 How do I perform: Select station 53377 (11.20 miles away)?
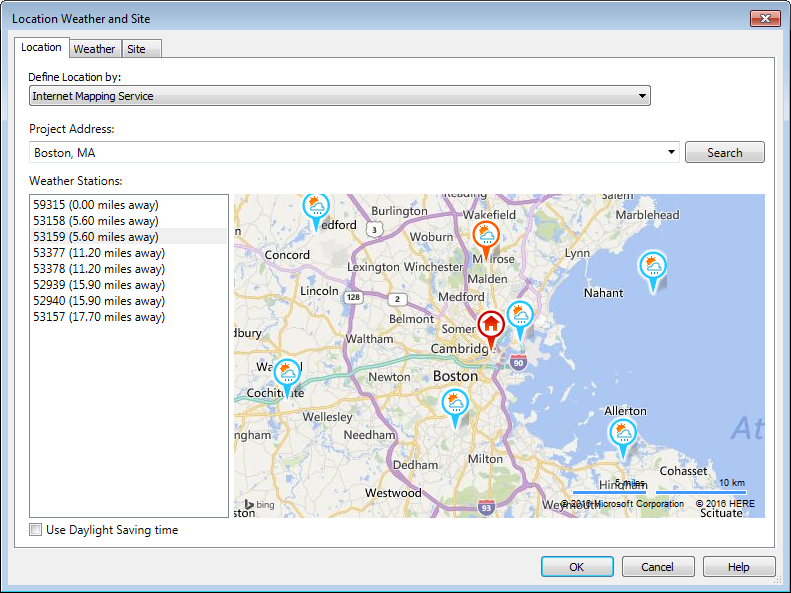tap(129, 253)
